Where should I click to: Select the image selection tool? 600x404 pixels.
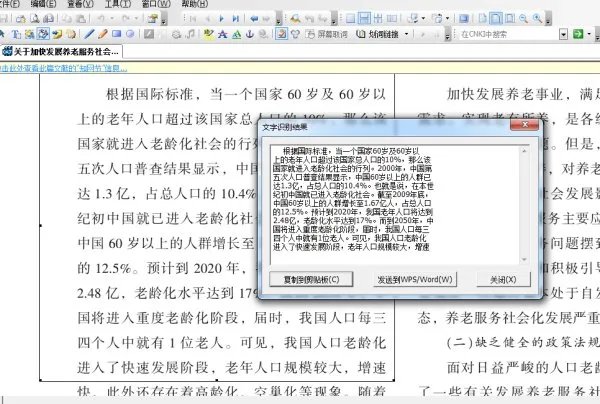point(29,34)
